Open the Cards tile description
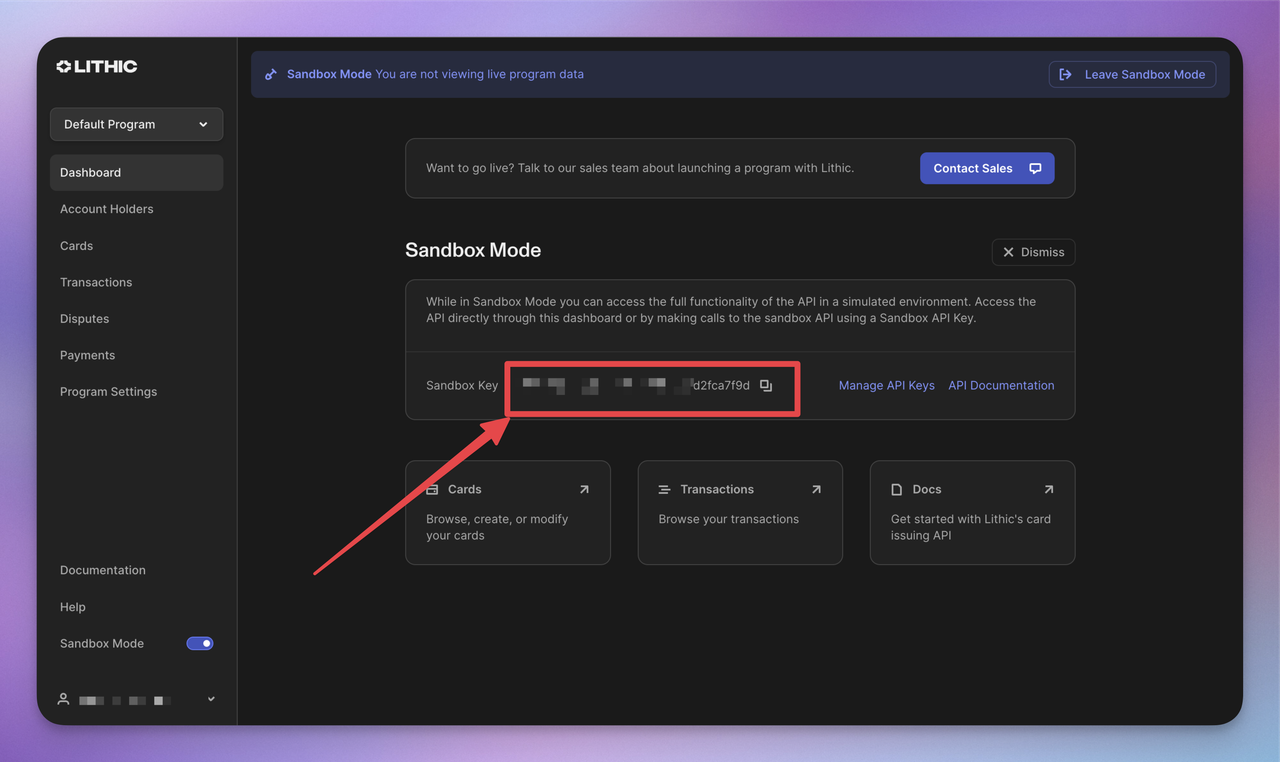Screen dimensions: 1280x762 [497, 527]
